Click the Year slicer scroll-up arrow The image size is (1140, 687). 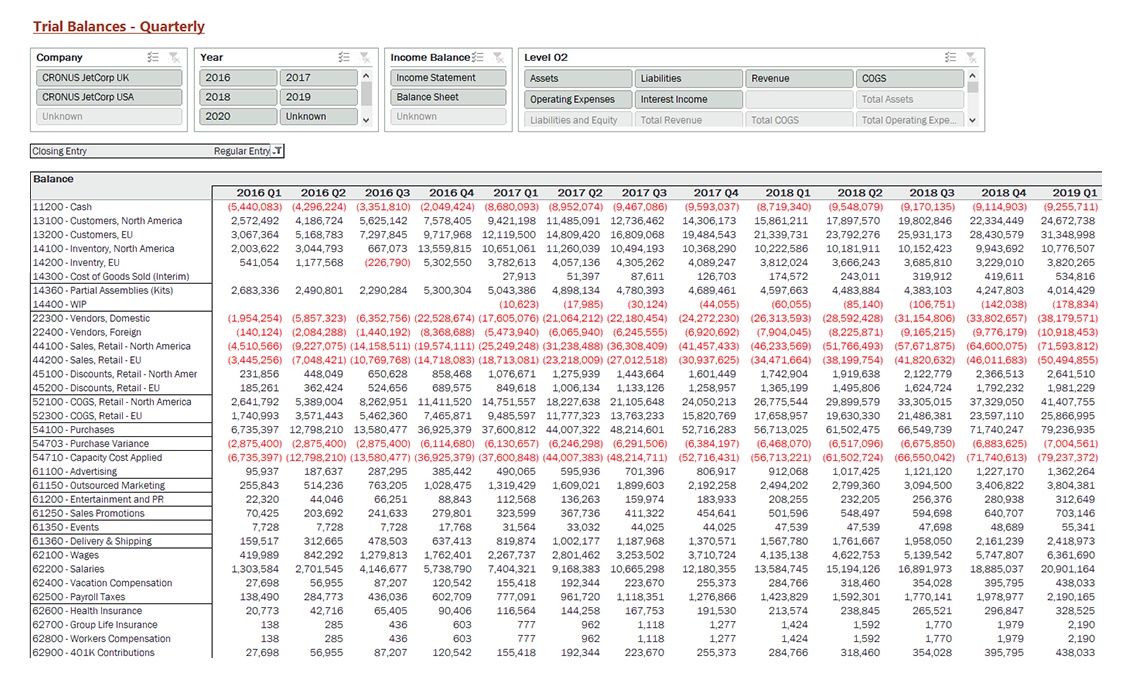click(366, 76)
